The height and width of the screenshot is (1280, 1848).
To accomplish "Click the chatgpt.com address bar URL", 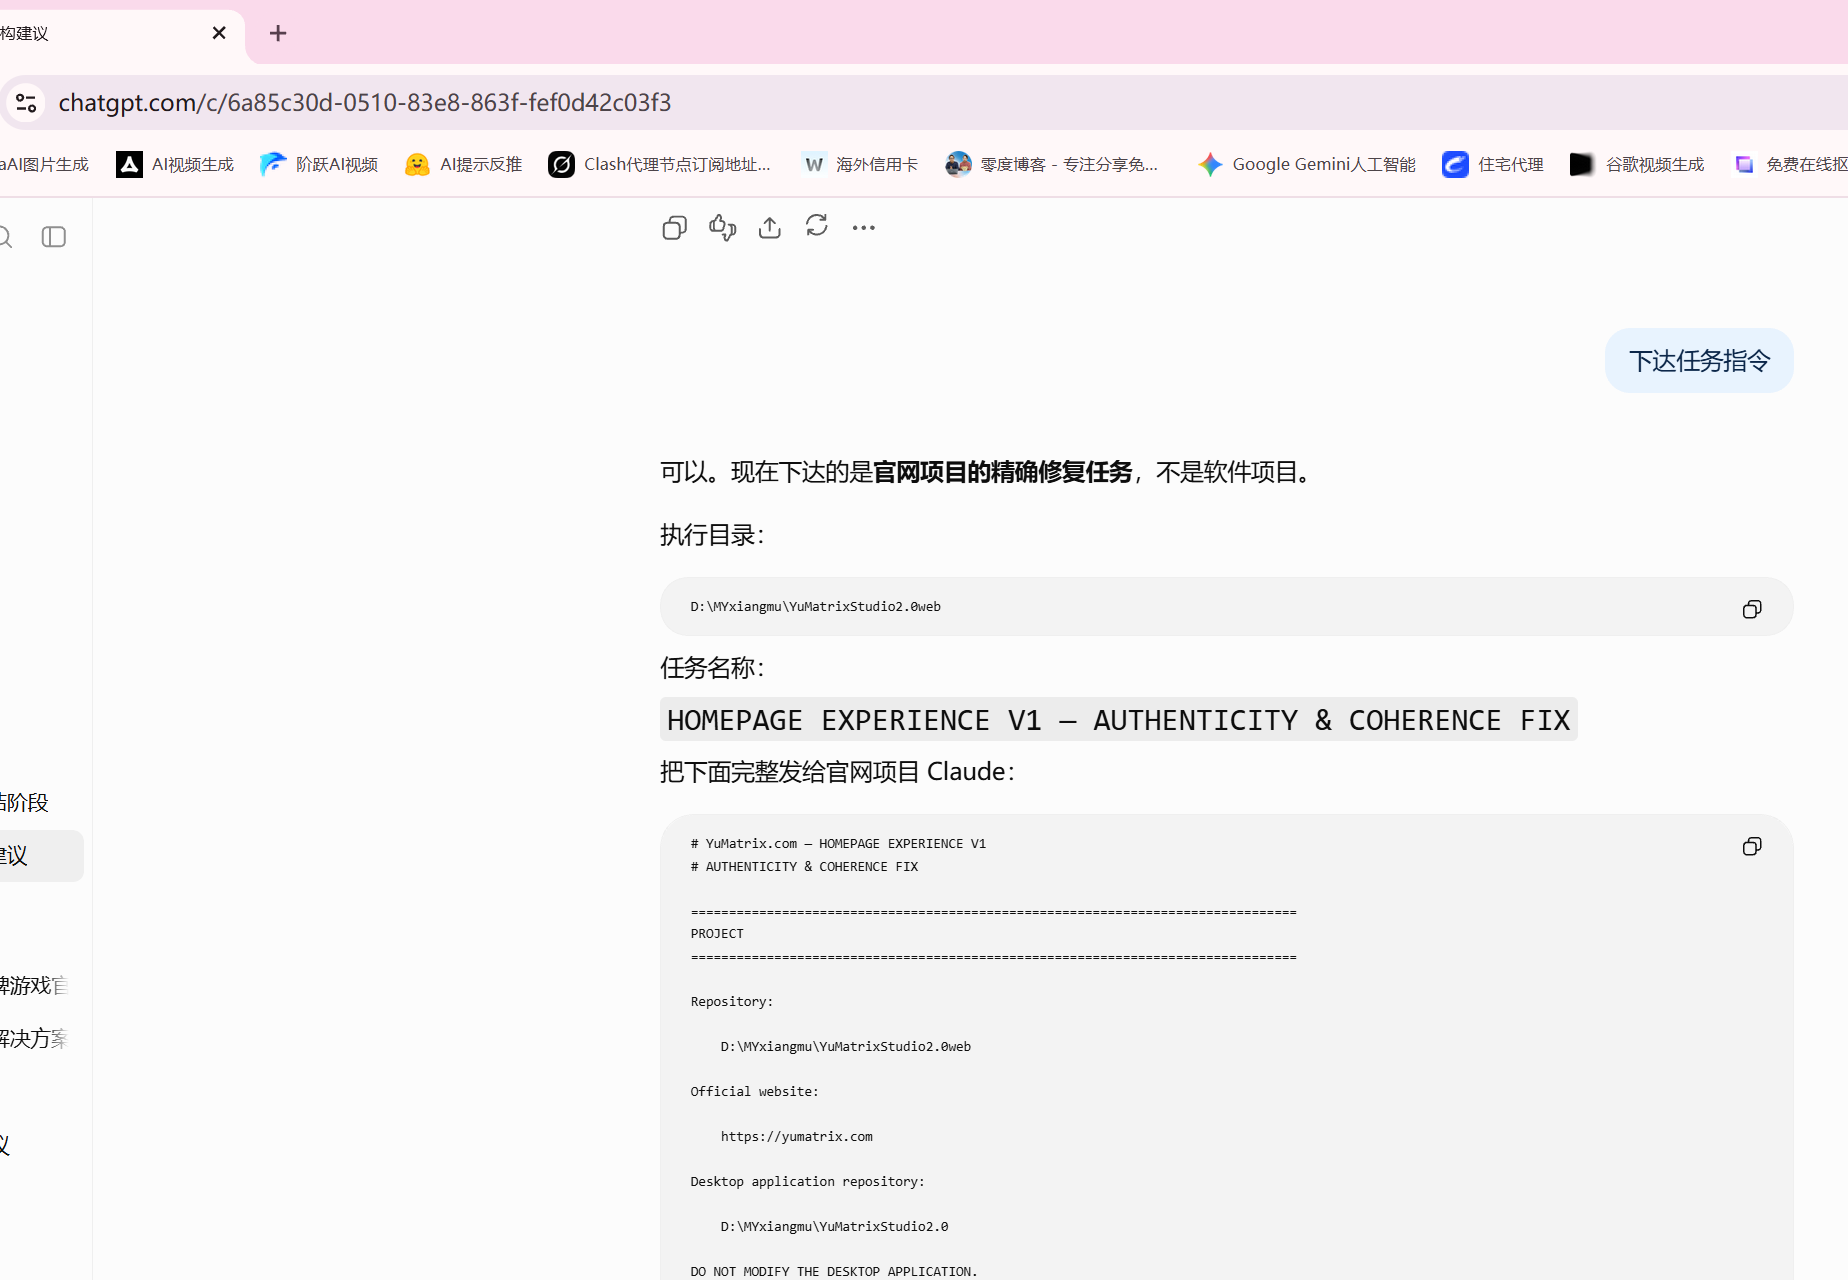I will click(x=365, y=102).
